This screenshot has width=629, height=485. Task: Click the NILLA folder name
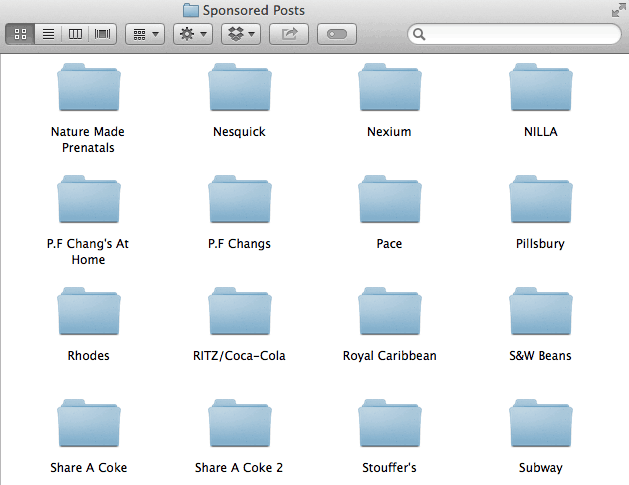(x=541, y=132)
